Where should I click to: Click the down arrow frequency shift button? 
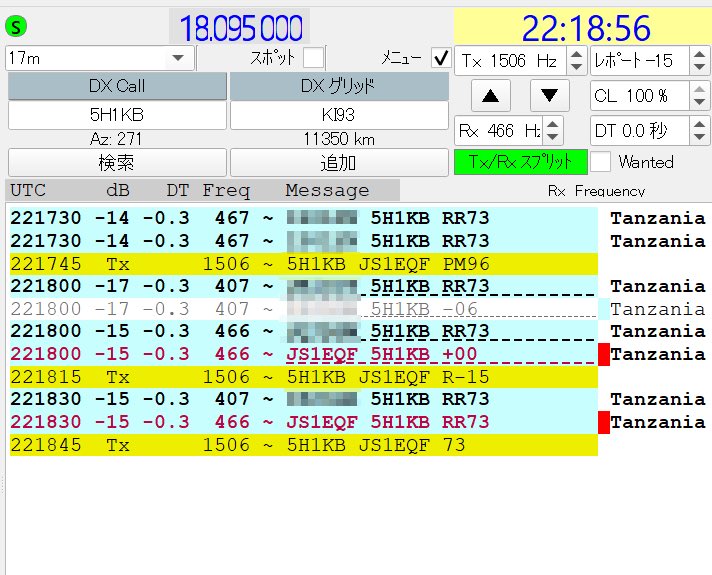(x=549, y=96)
